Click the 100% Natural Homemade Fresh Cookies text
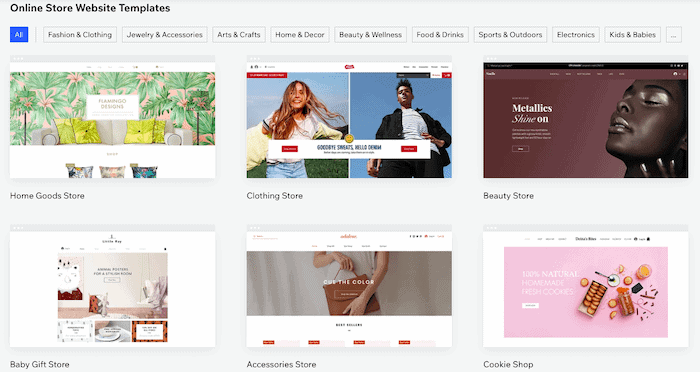700x372 pixels. coord(550,283)
